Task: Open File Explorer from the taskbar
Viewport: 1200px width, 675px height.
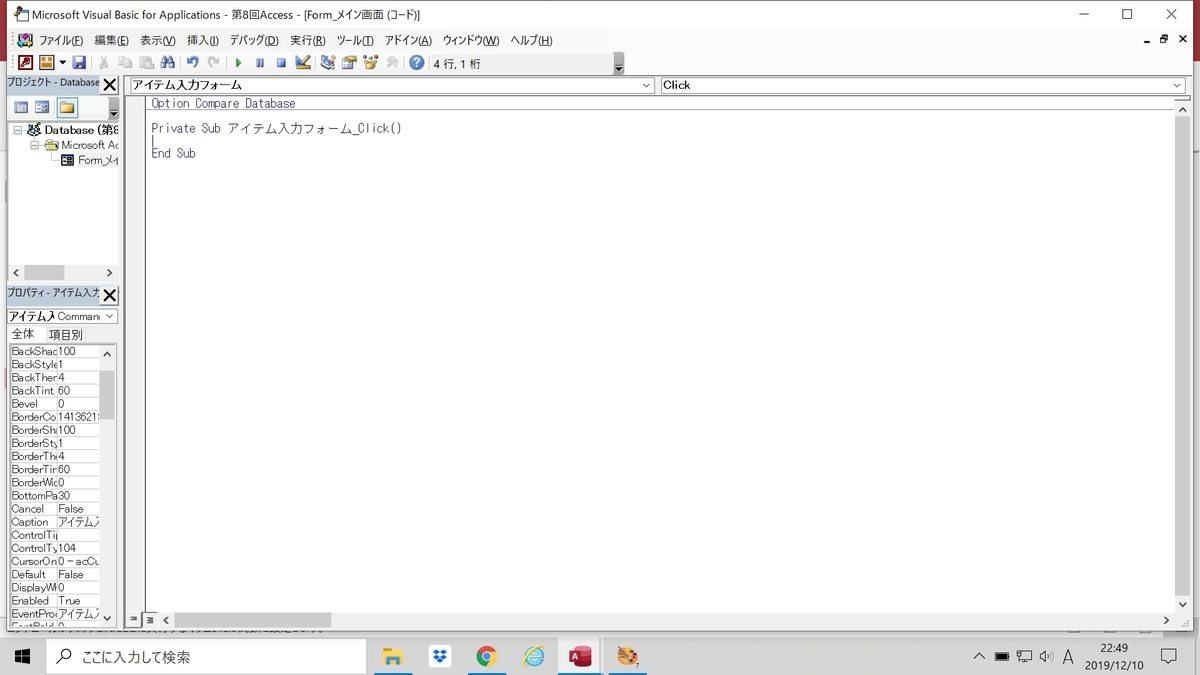Action: (x=392, y=656)
